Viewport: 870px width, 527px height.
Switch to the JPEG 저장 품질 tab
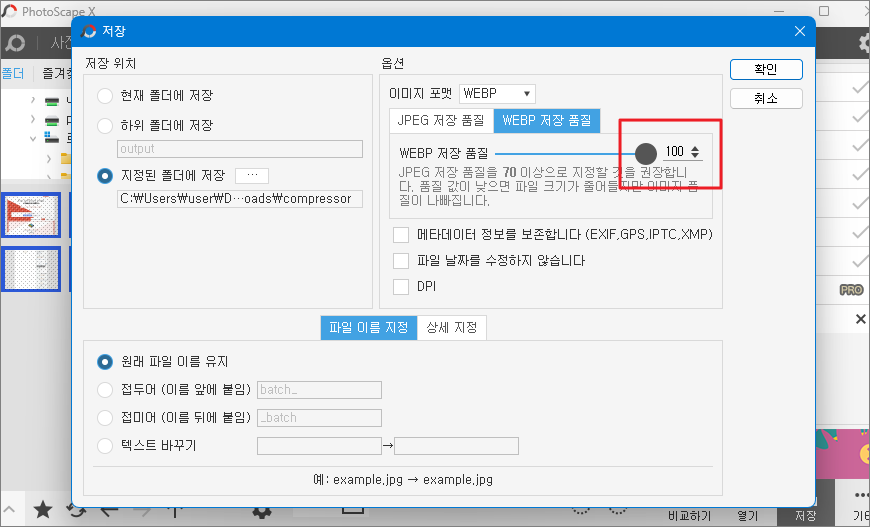440,121
